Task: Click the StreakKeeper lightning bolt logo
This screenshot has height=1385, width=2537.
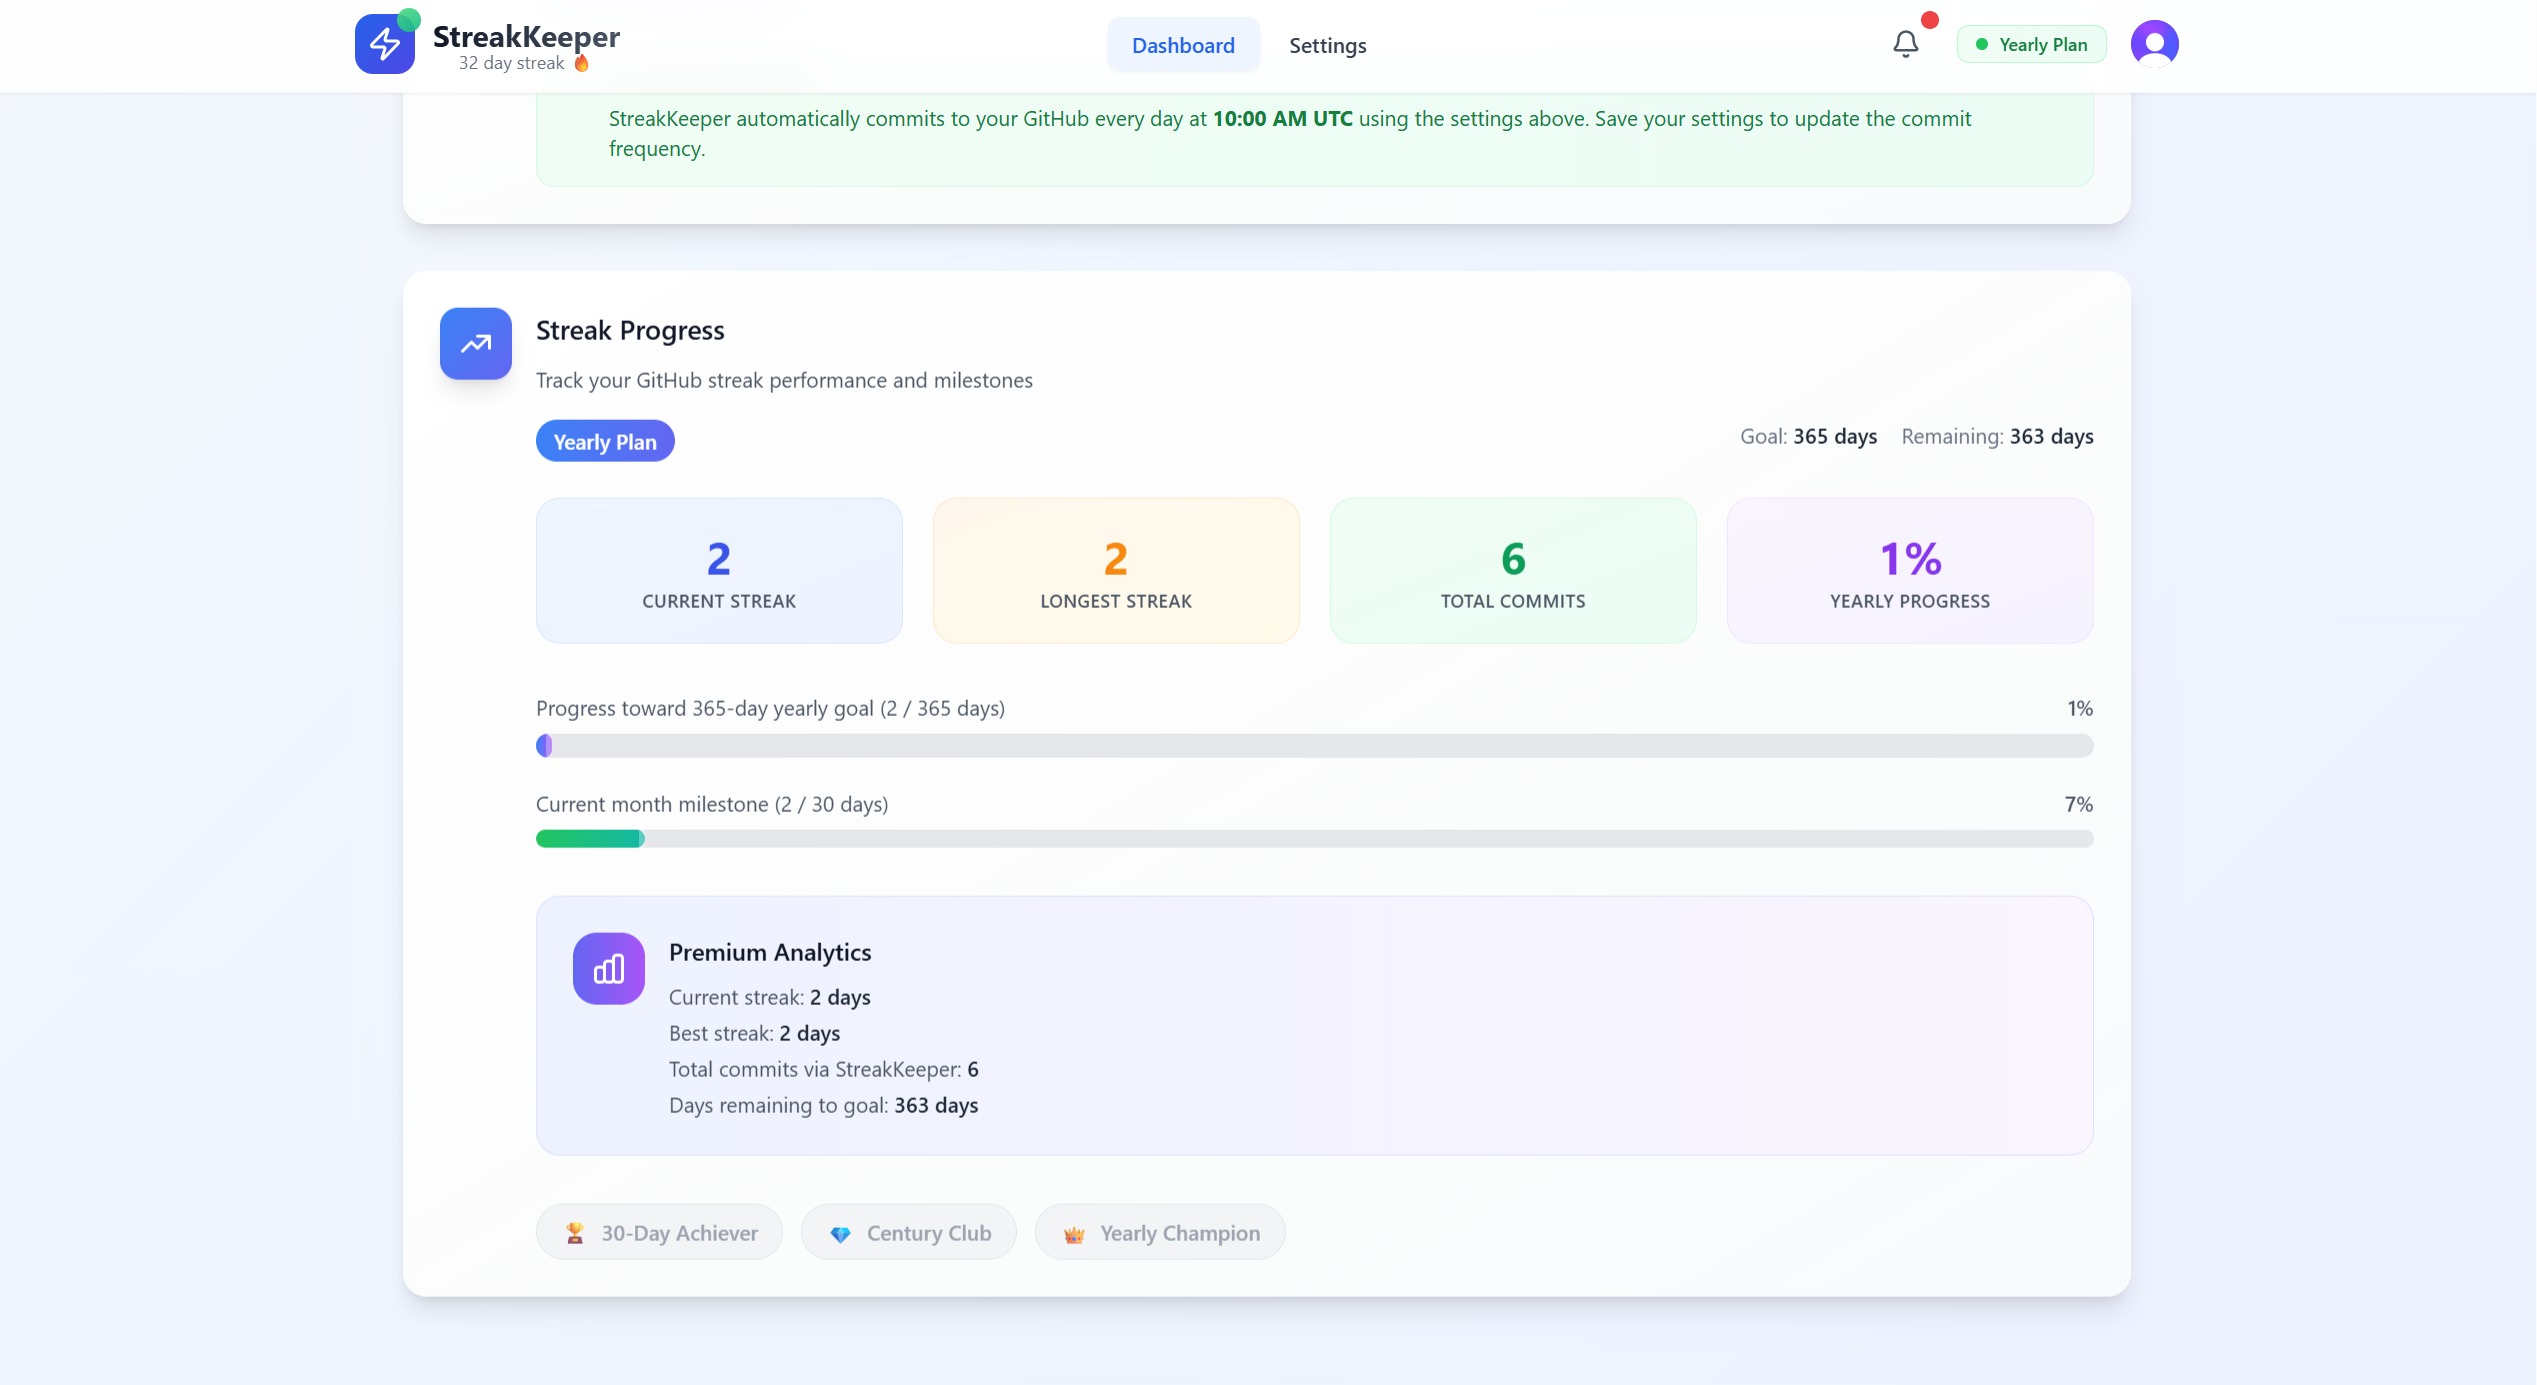Action: pos(385,43)
